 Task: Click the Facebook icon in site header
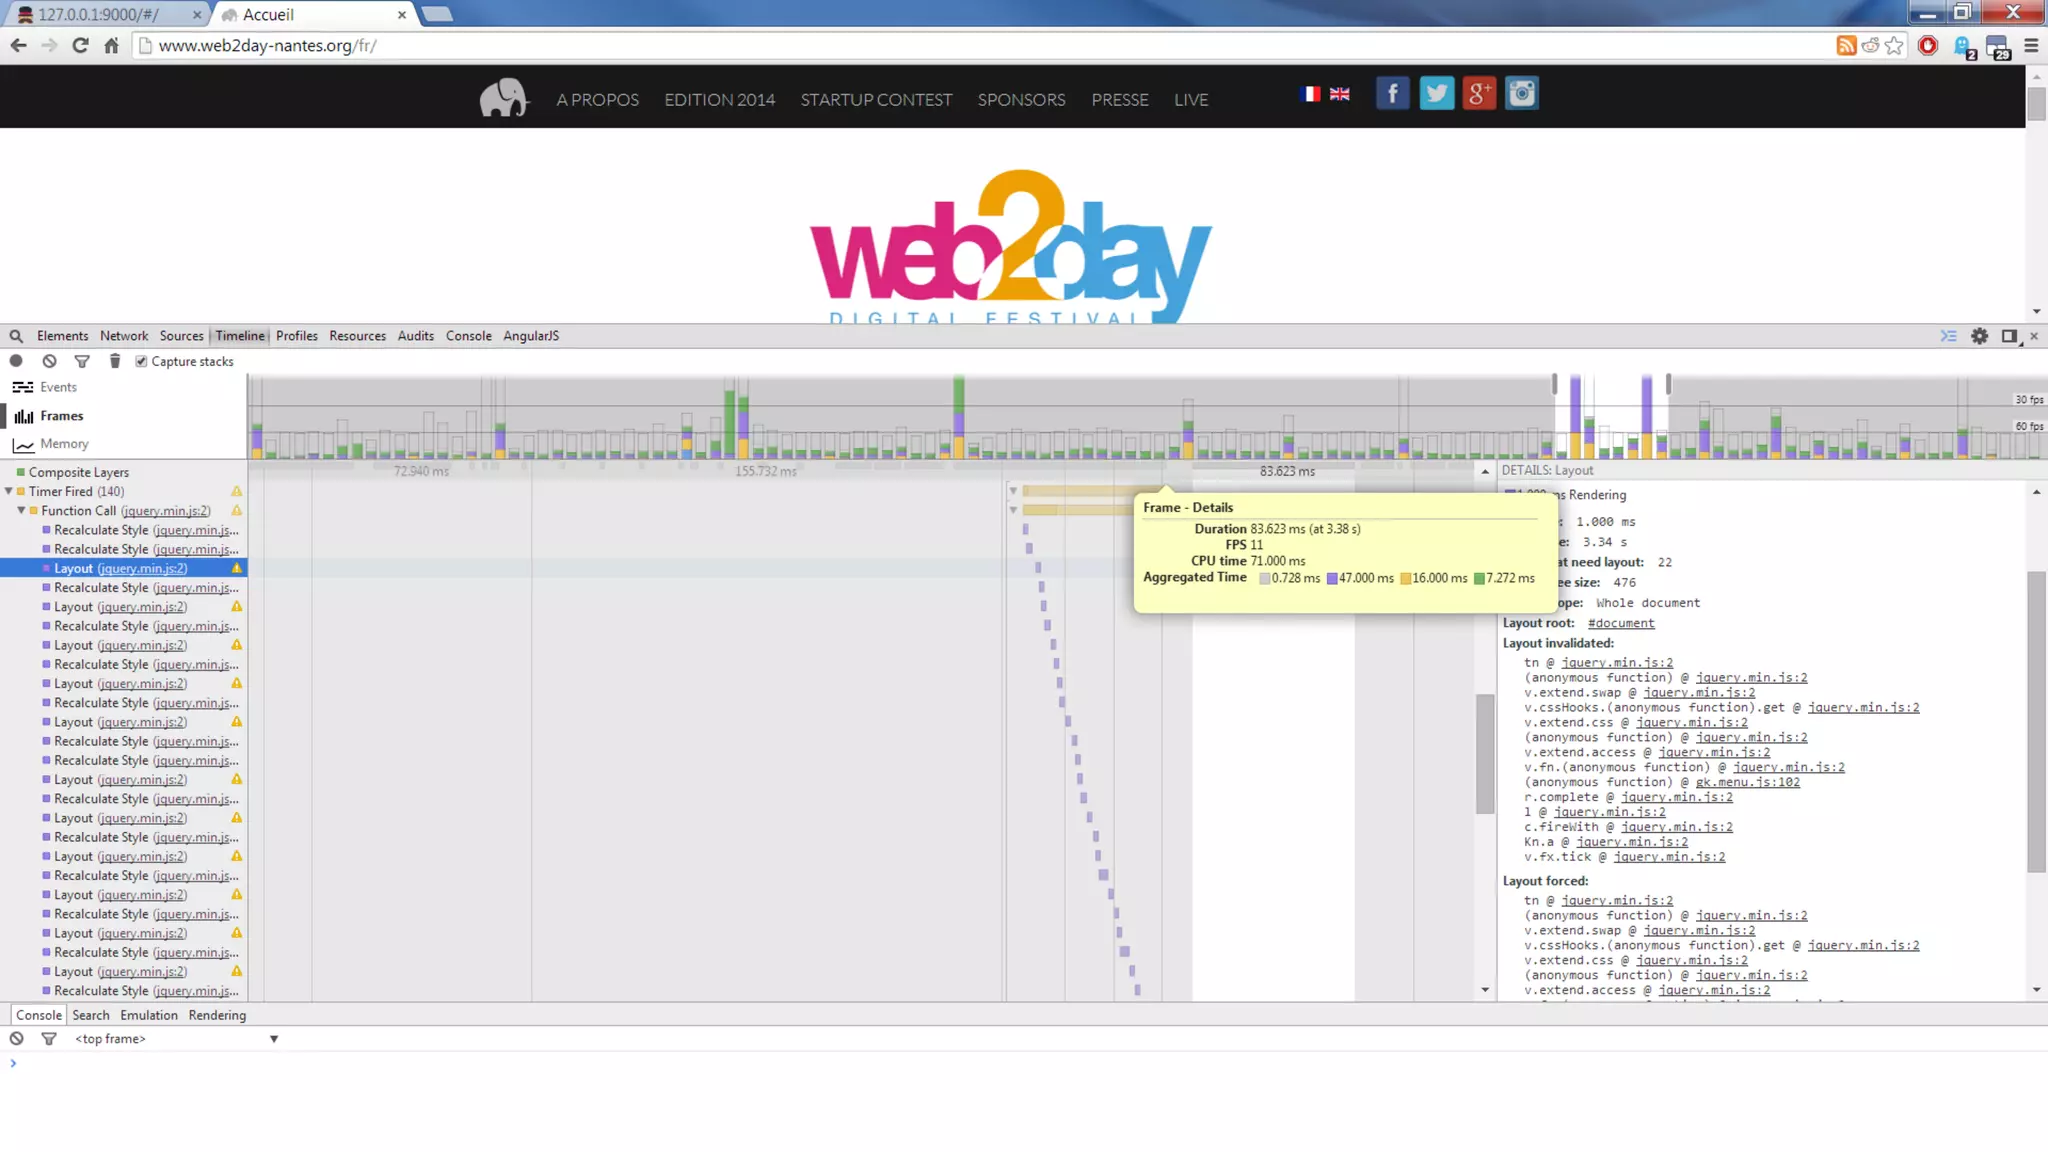tap(1392, 94)
